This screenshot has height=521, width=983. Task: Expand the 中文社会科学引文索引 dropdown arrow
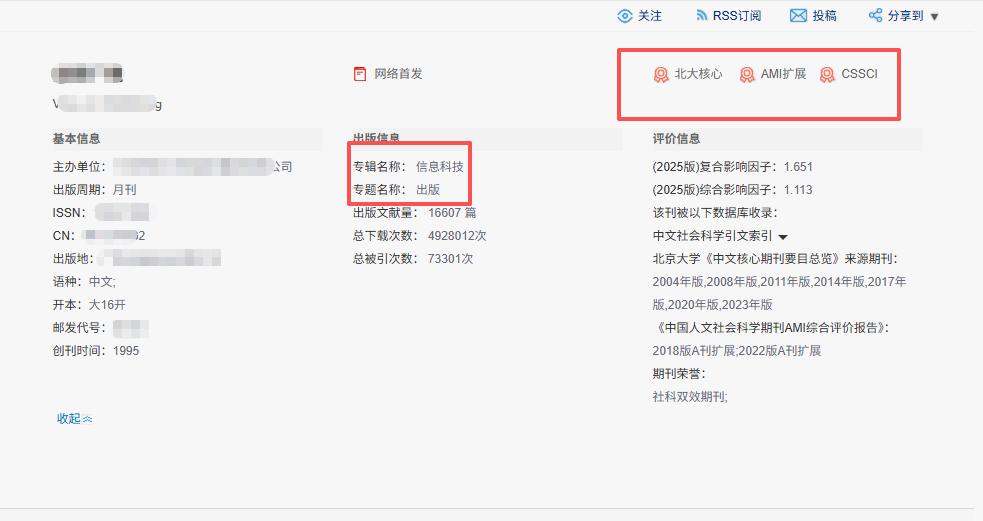(x=783, y=237)
